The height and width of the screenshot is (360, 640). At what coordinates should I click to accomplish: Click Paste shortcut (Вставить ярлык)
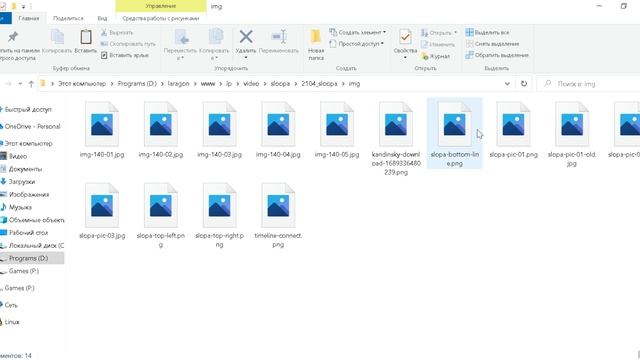124,55
